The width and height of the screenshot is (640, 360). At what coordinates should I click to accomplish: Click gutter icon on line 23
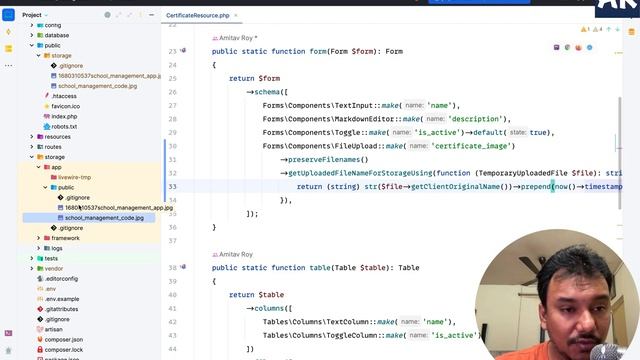pos(183,51)
